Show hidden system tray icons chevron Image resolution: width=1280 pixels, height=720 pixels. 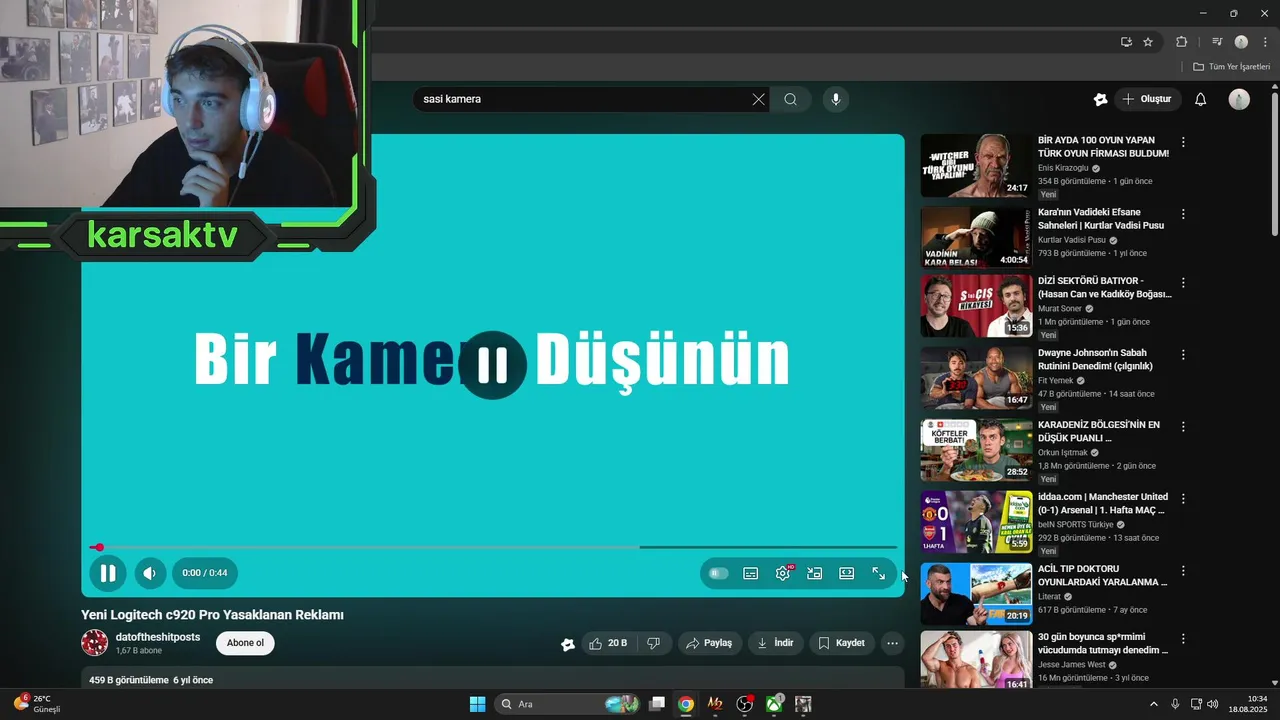pos(1153,704)
